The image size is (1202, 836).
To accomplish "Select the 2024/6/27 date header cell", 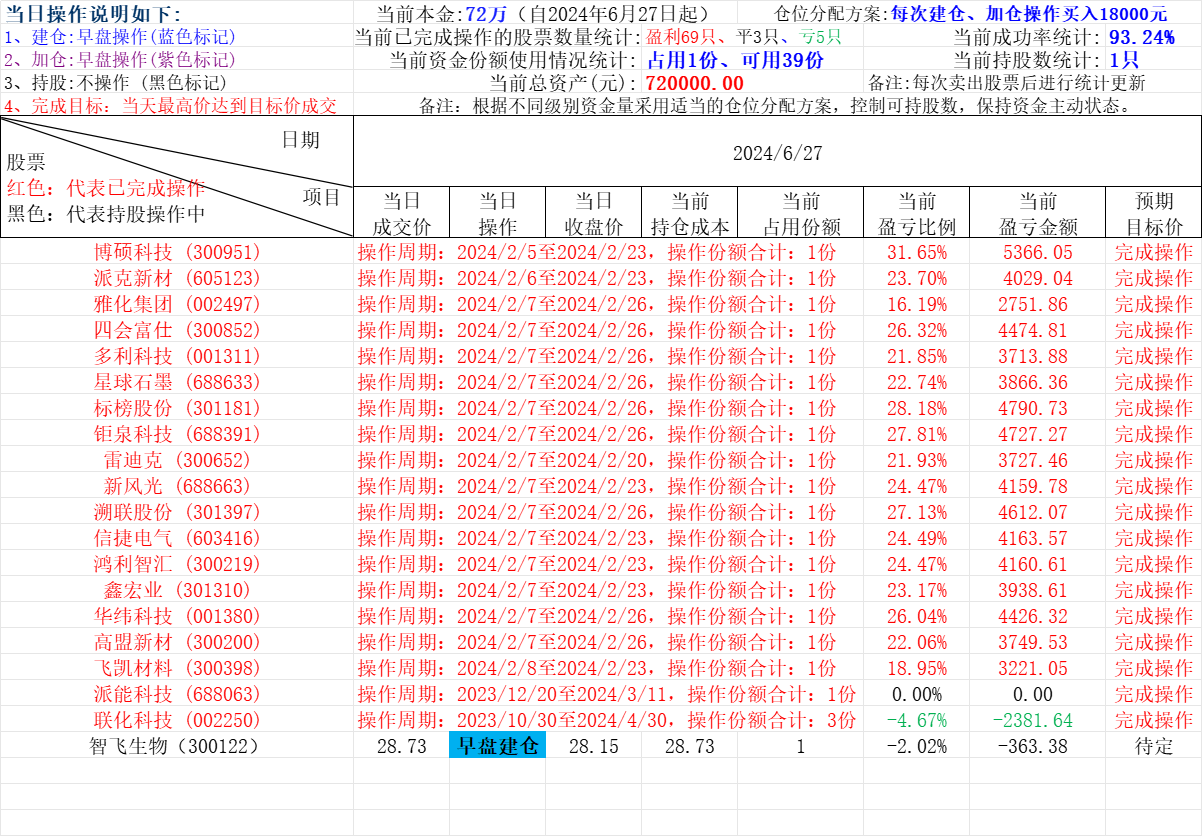I will tap(777, 153).
